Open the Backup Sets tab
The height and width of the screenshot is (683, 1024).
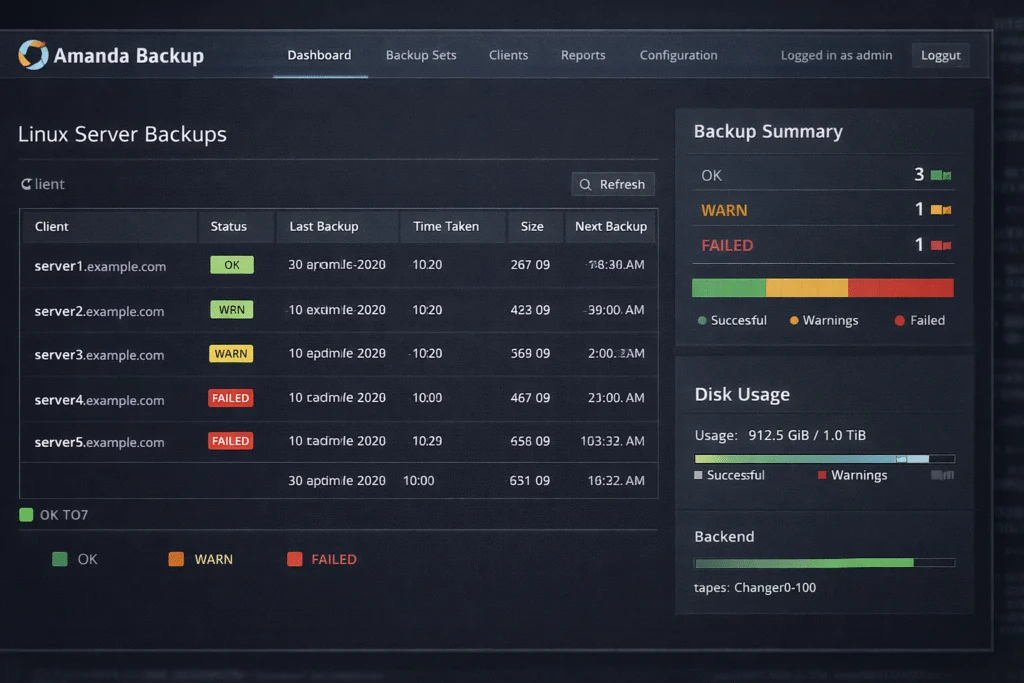[421, 55]
